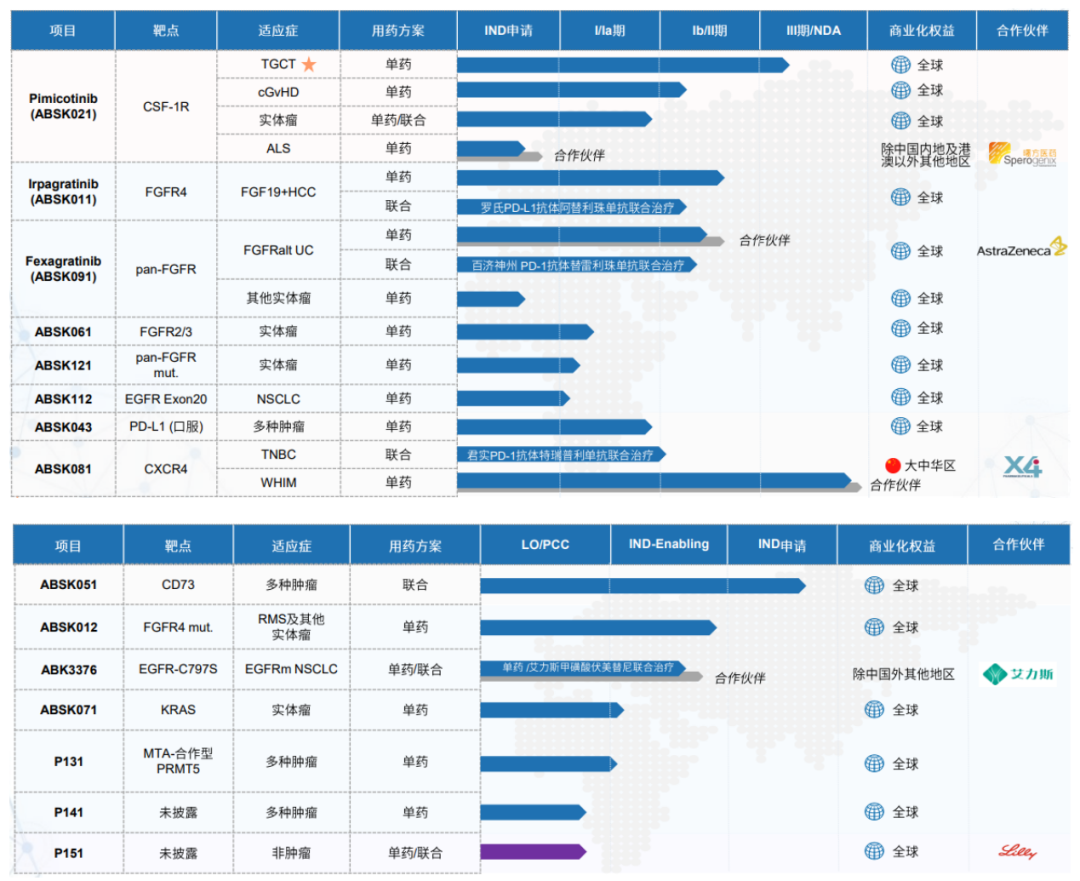This screenshot has width=1080, height=881.
Task: Click the green 艾力斯 partner logo
Action: 1018,673
